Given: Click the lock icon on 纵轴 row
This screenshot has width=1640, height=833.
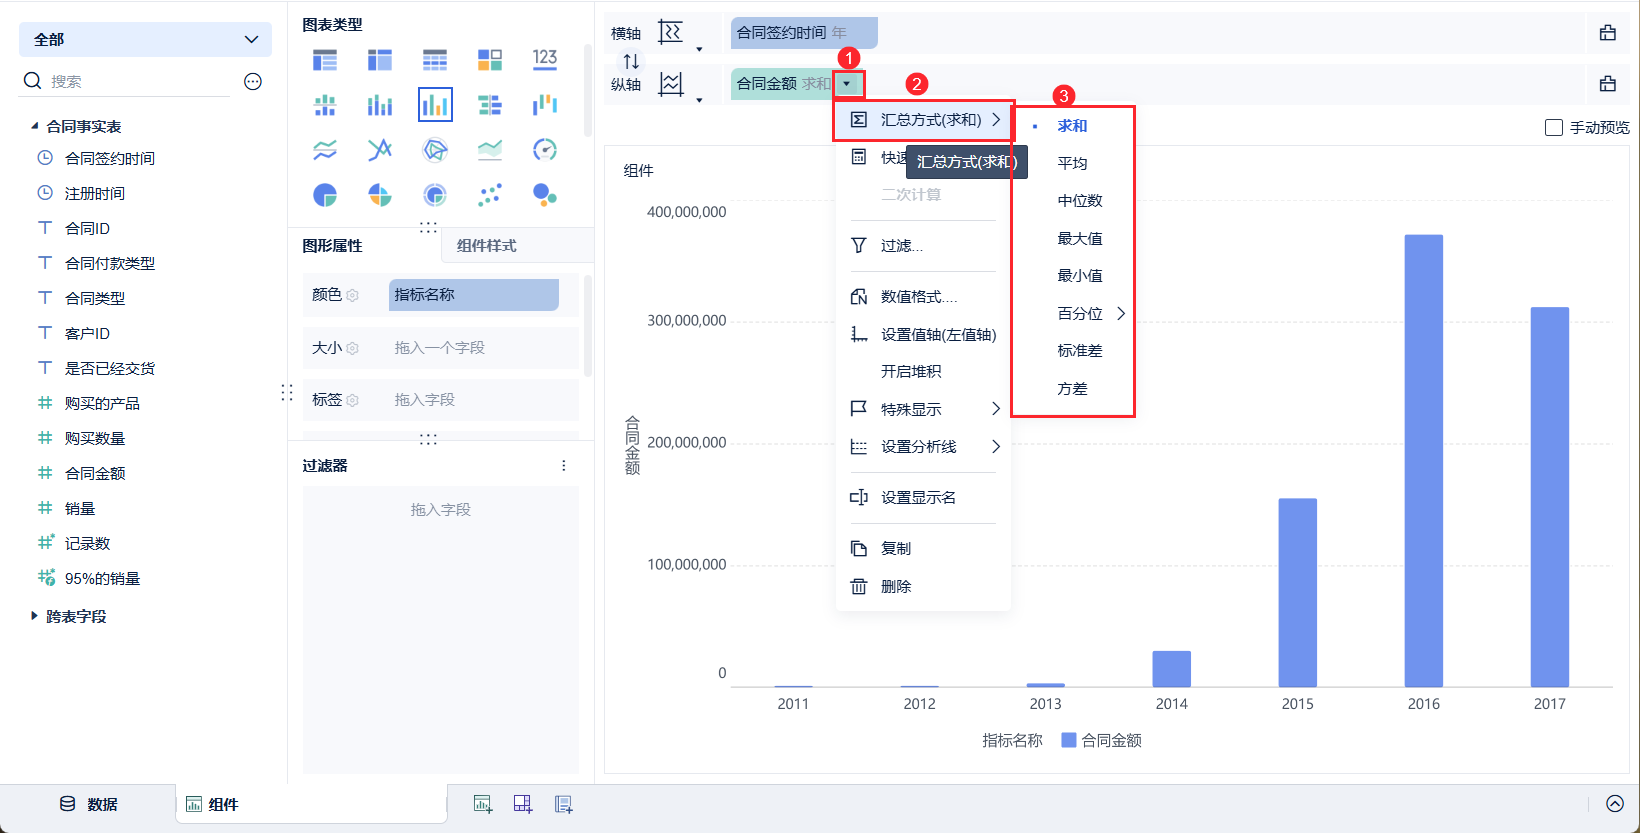Looking at the screenshot, I should [1608, 84].
